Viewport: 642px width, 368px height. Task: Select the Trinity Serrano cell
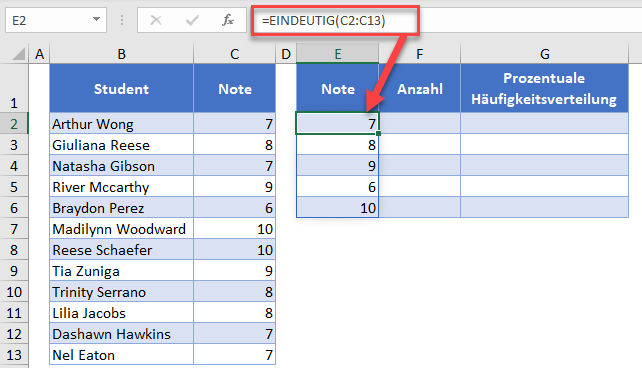[x=121, y=292]
